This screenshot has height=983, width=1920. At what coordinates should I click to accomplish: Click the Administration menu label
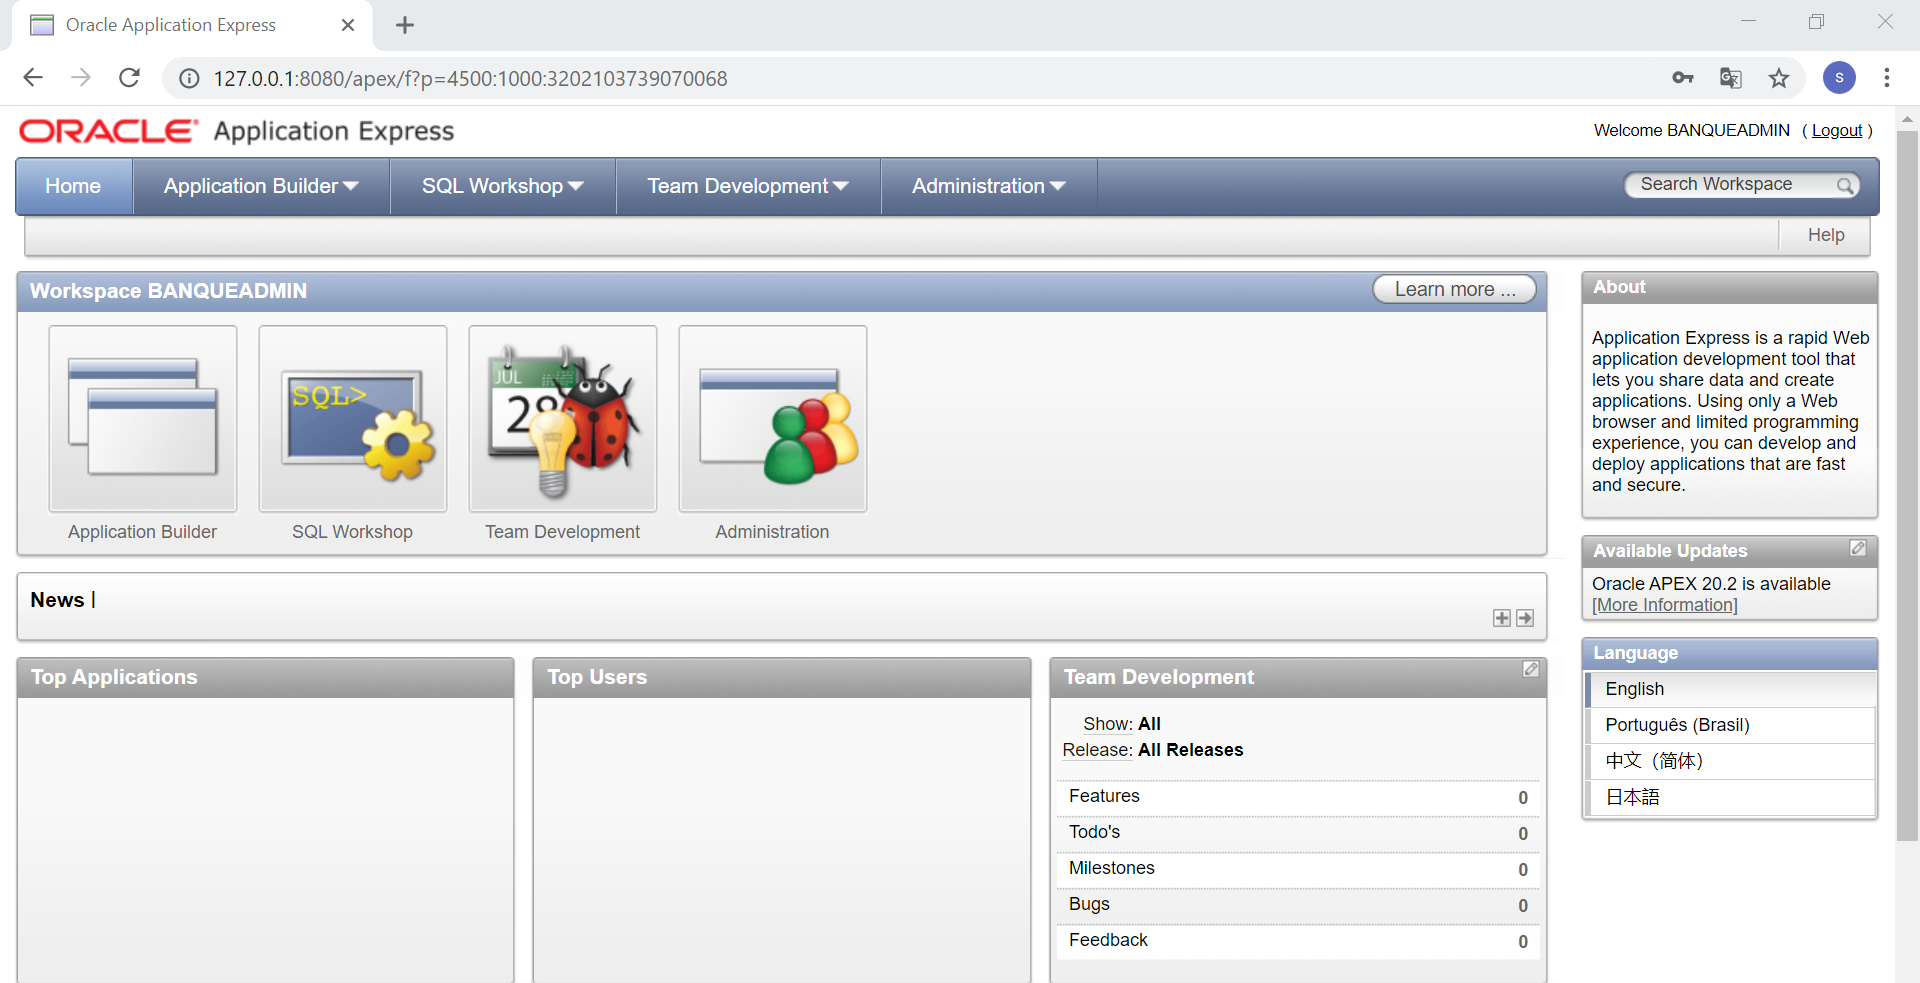pos(978,186)
